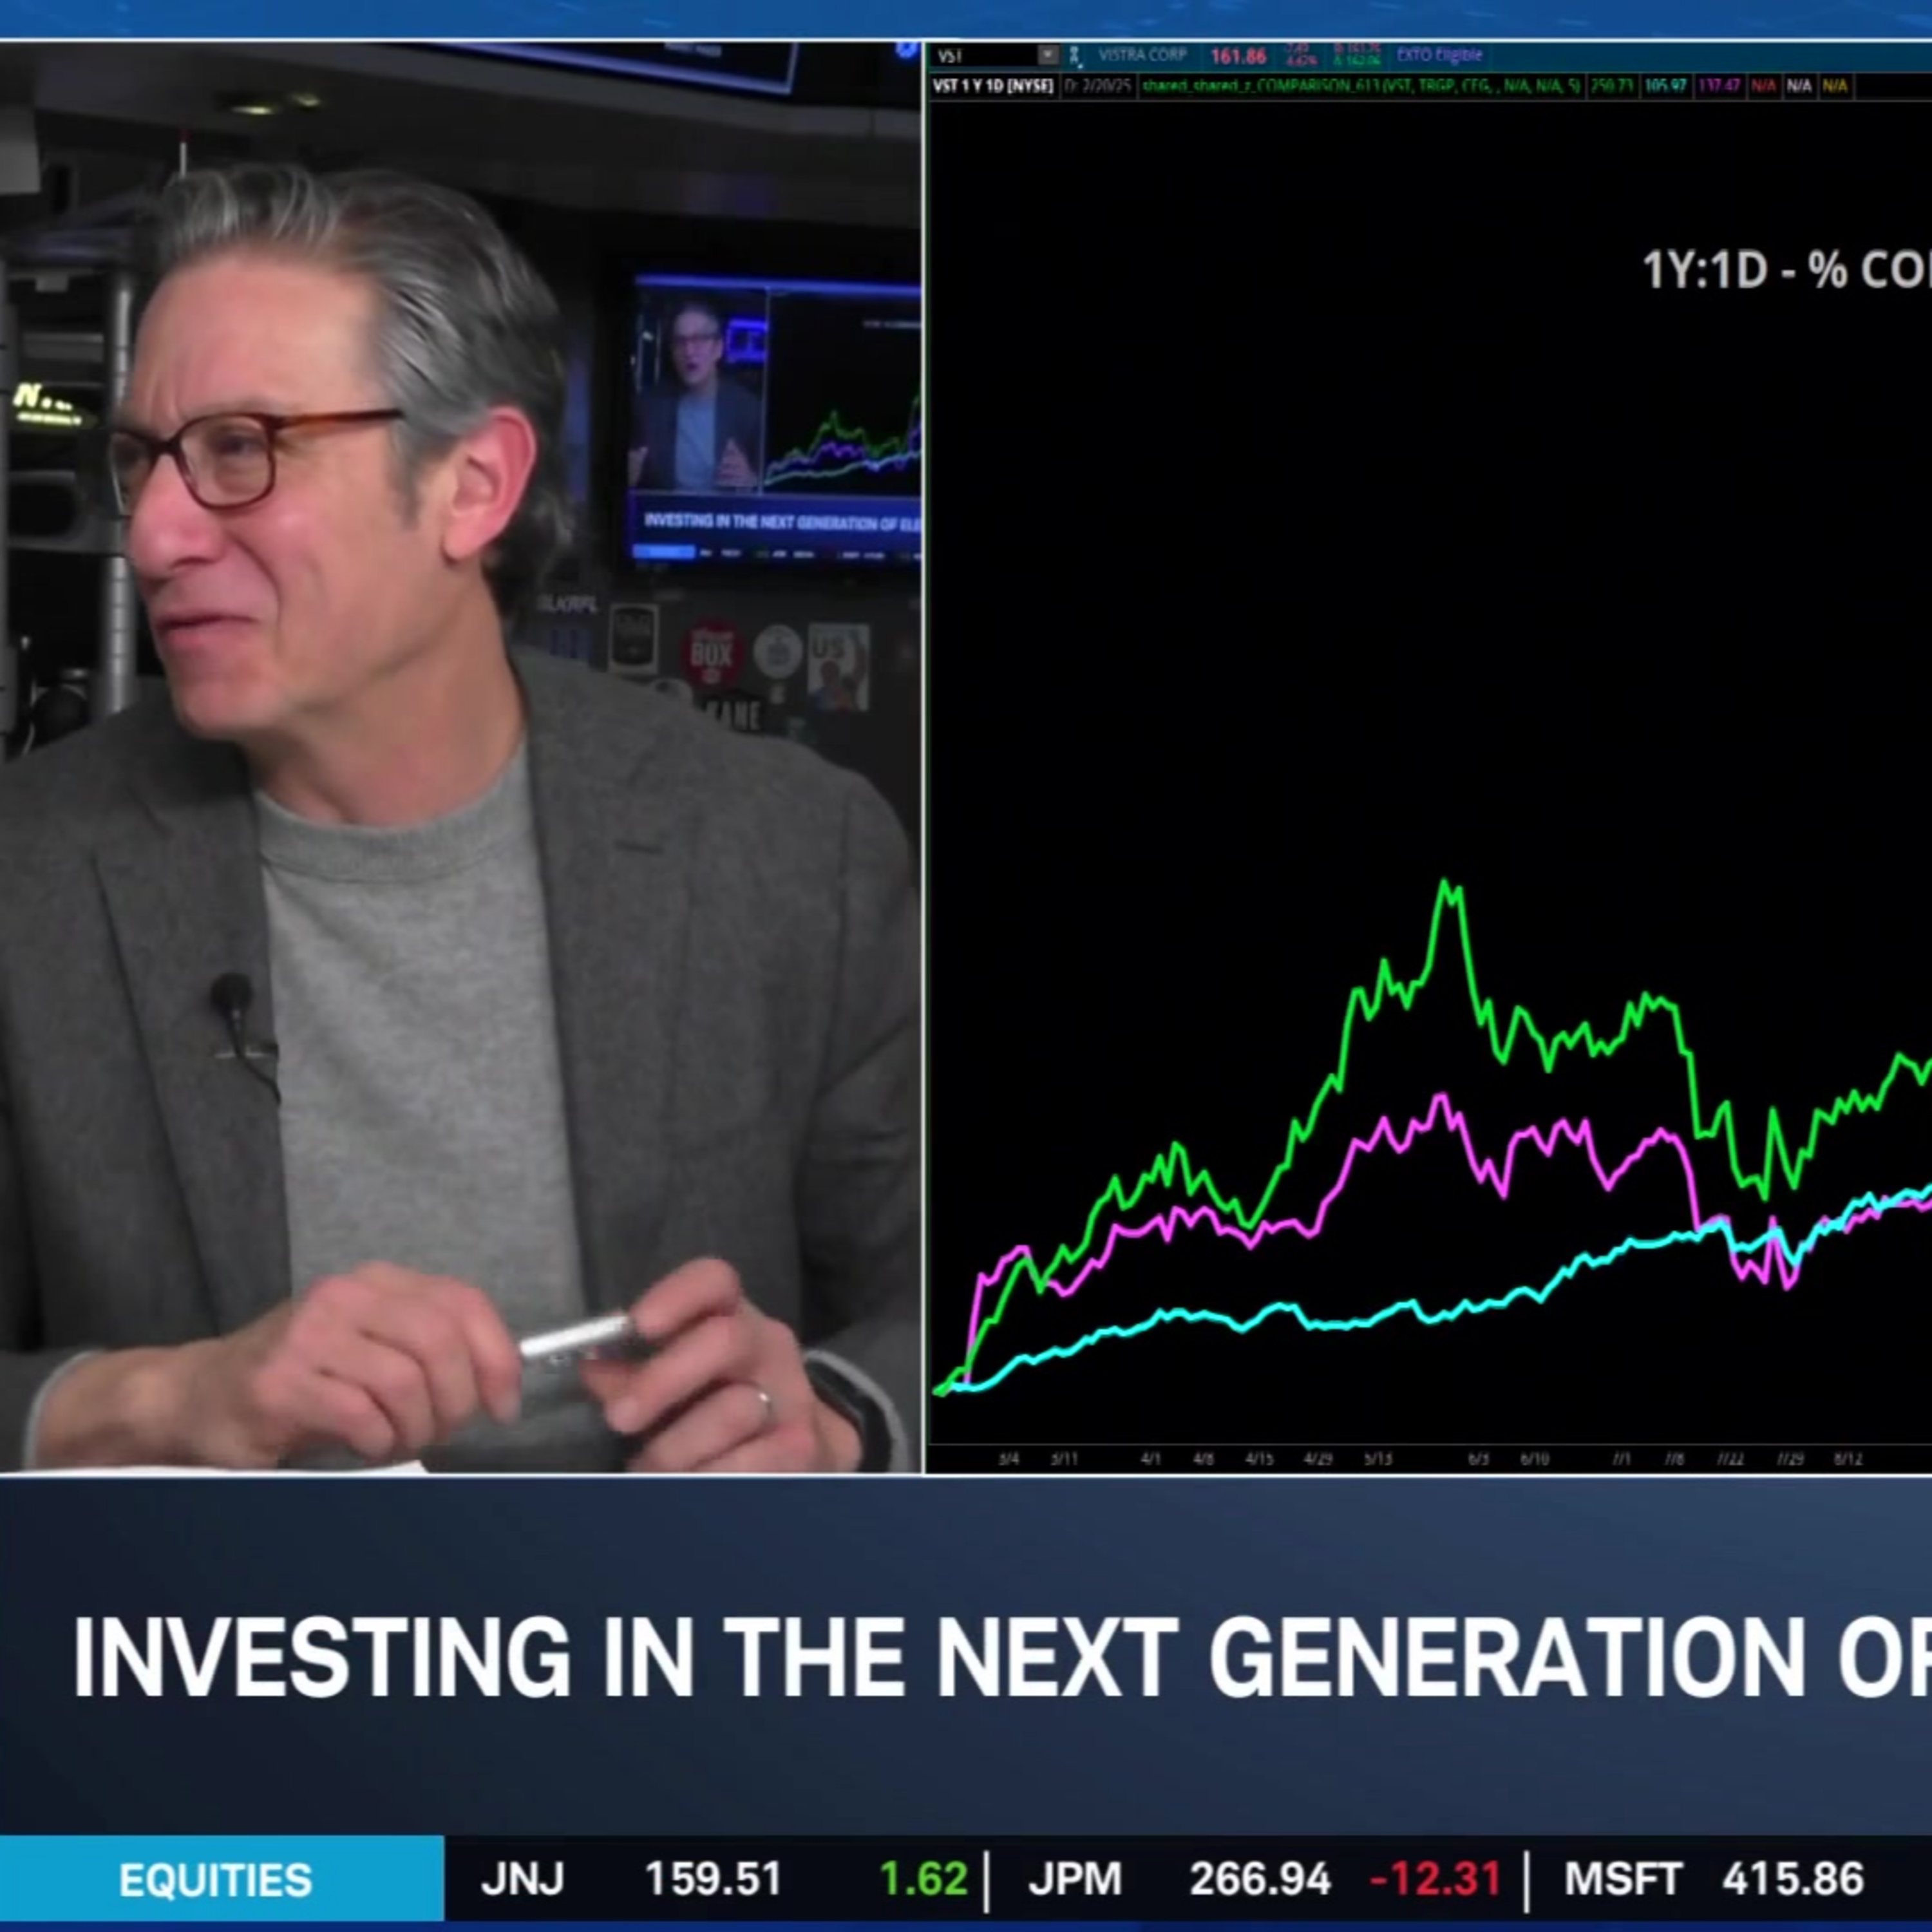Click the 4/1 date on the time axis
This screenshot has height=1932, width=1932.
pos(1151,1459)
